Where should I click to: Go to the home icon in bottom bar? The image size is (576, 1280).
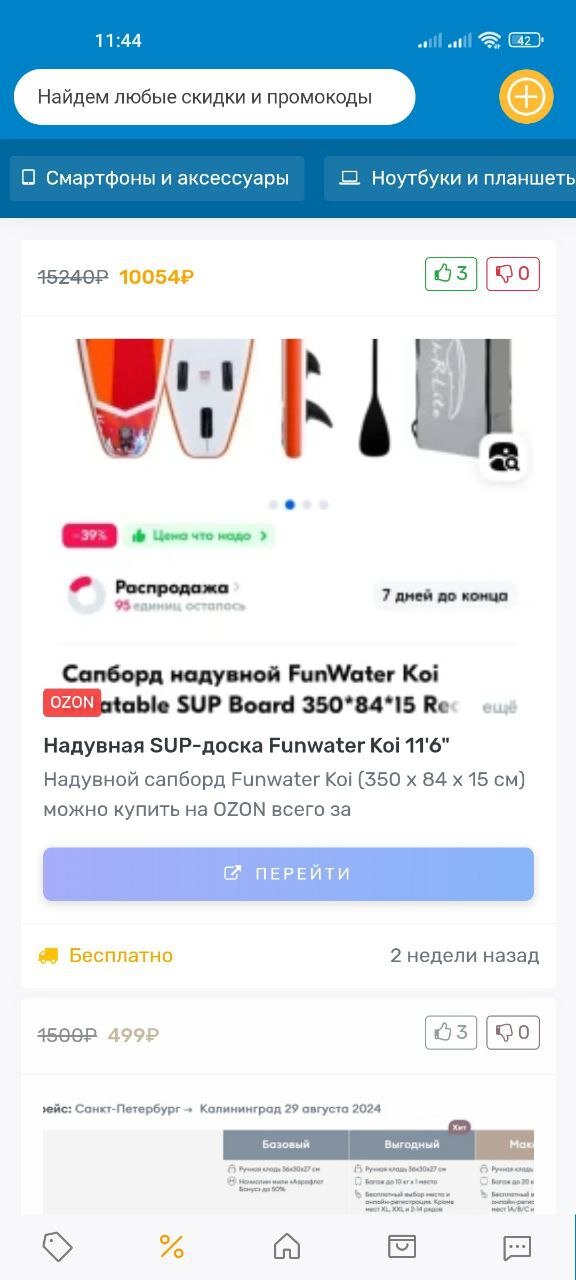pyautogui.click(x=287, y=1246)
